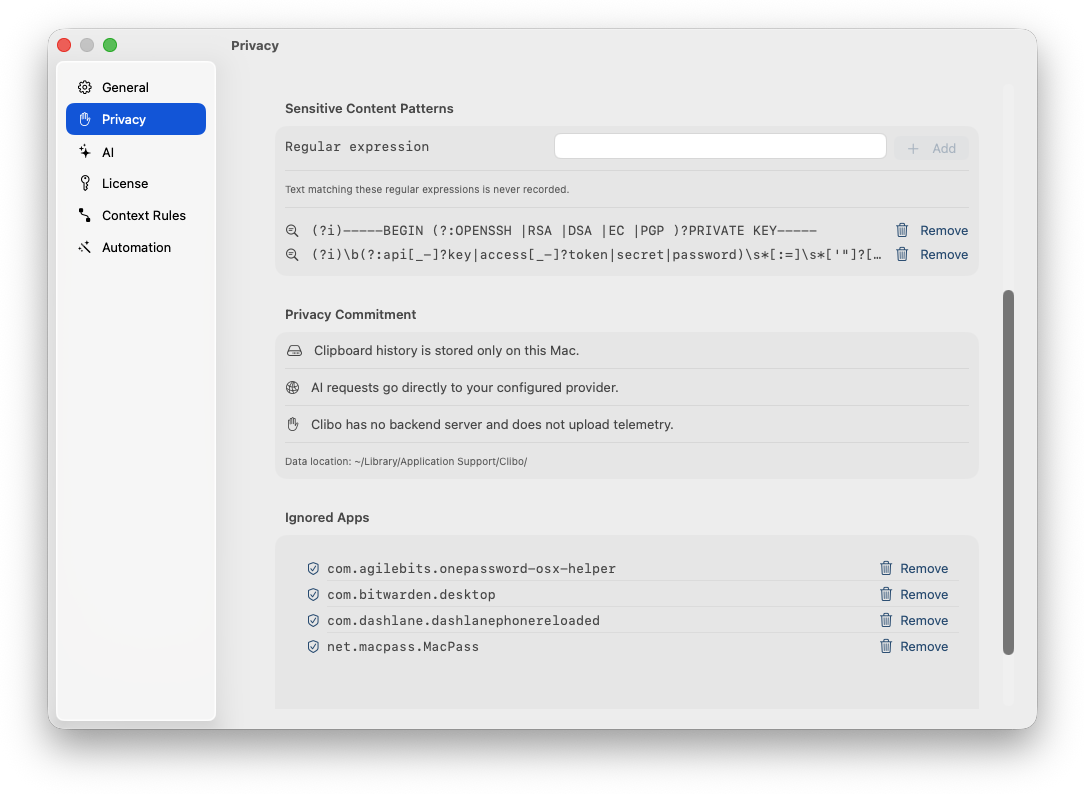Remove net.macpass.MacPass from ignored apps
The image size is (1084, 794).
point(914,647)
